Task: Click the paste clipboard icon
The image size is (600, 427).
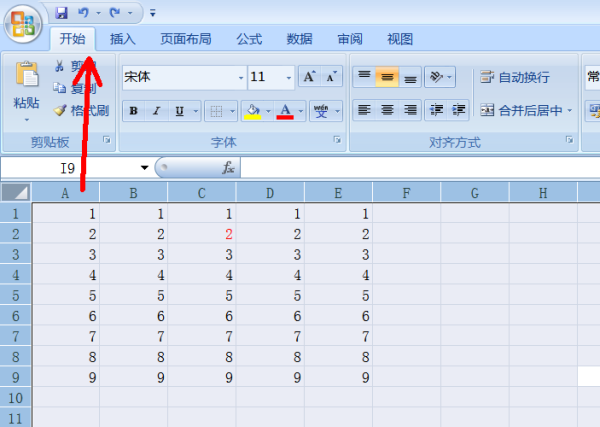Action: pyautogui.click(x=26, y=76)
